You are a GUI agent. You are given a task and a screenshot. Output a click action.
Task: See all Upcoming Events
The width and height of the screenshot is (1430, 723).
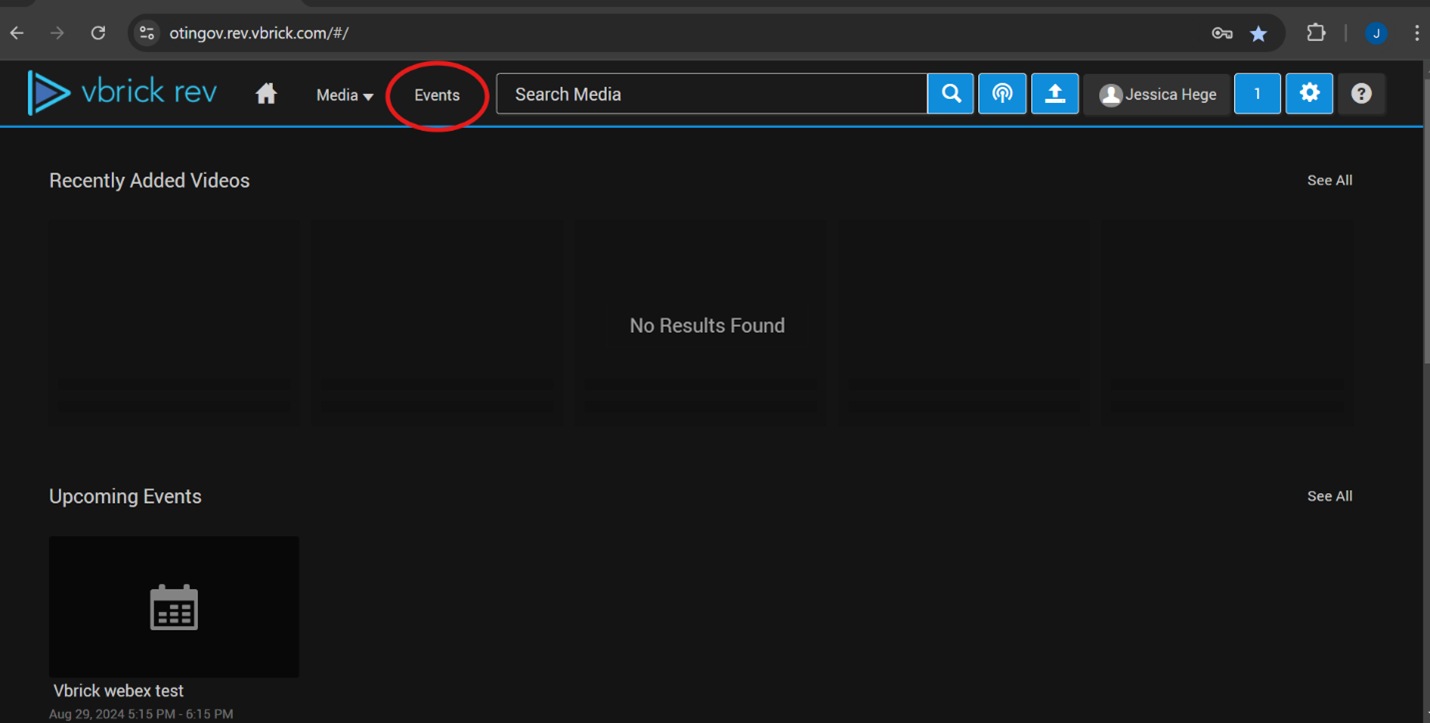tap(1329, 496)
